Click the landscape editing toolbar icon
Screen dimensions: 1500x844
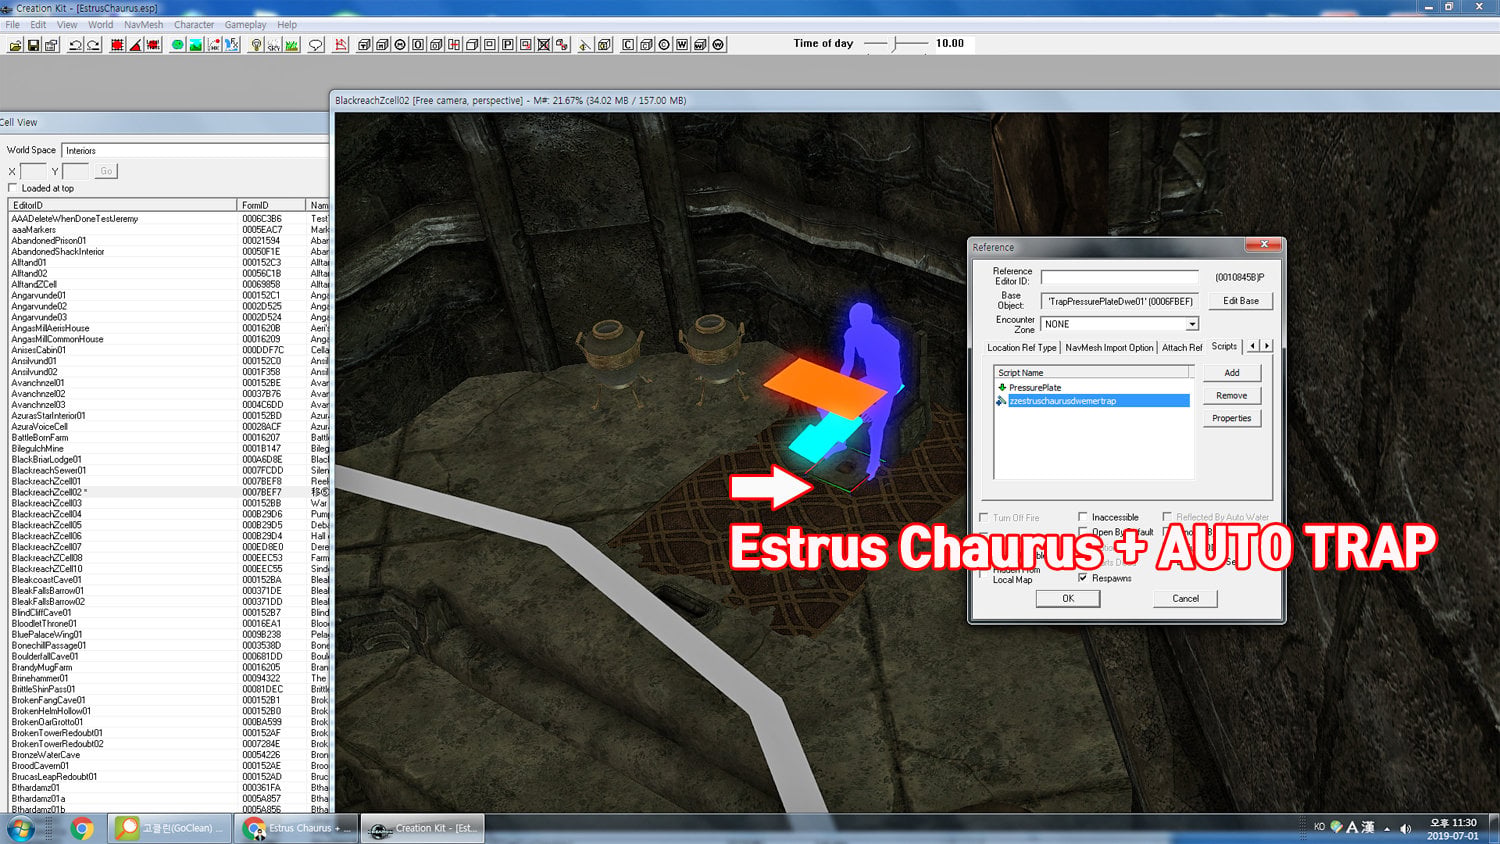tap(195, 45)
